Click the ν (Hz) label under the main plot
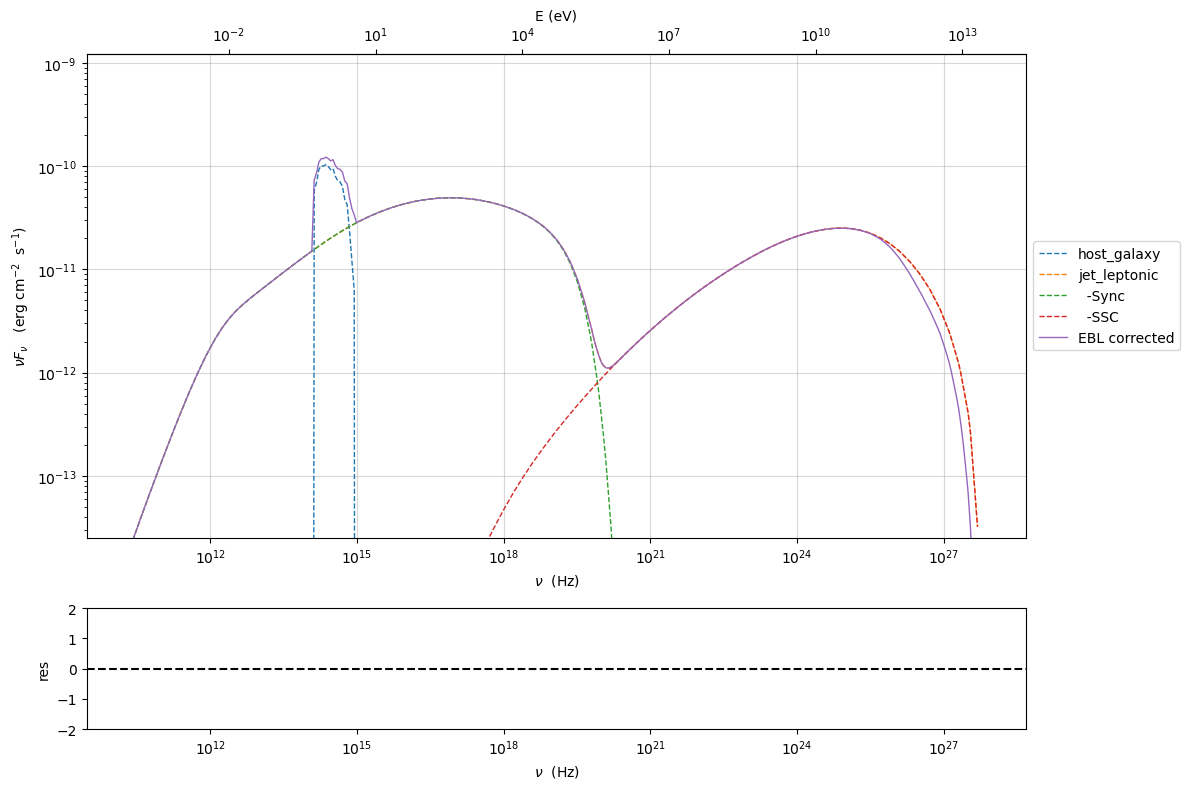Image resolution: width=1189 pixels, height=789 pixels. coord(556,581)
